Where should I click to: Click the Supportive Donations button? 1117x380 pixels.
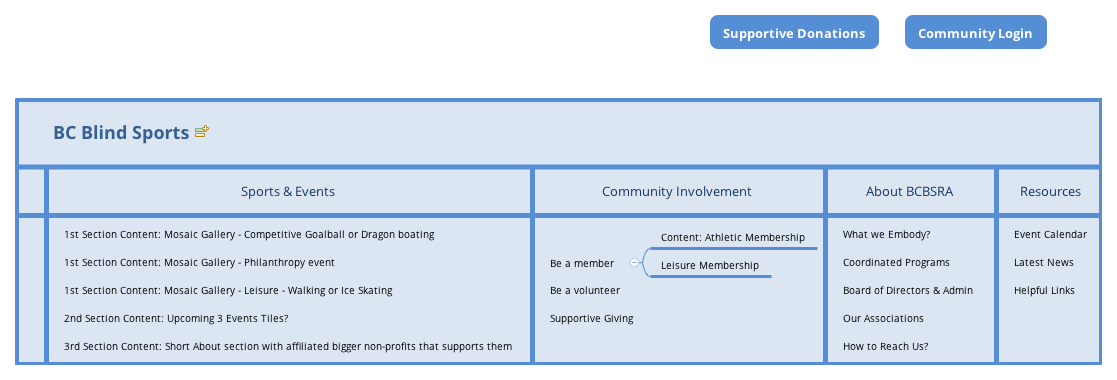tap(794, 33)
